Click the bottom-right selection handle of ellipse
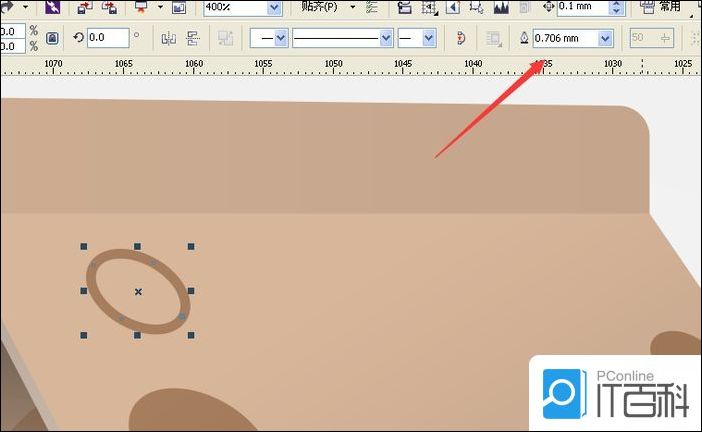 [x=191, y=335]
